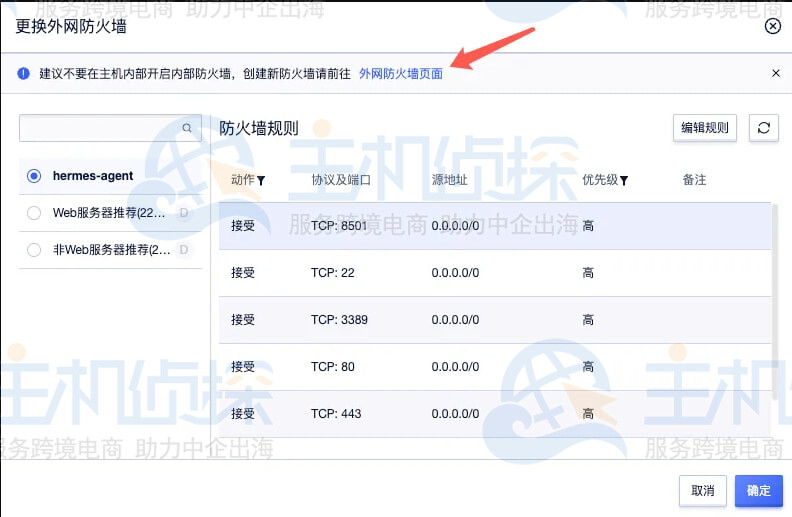The height and width of the screenshot is (517, 792).
Task: Close the 更换外网防火墙 dialog
Action: point(772,26)
